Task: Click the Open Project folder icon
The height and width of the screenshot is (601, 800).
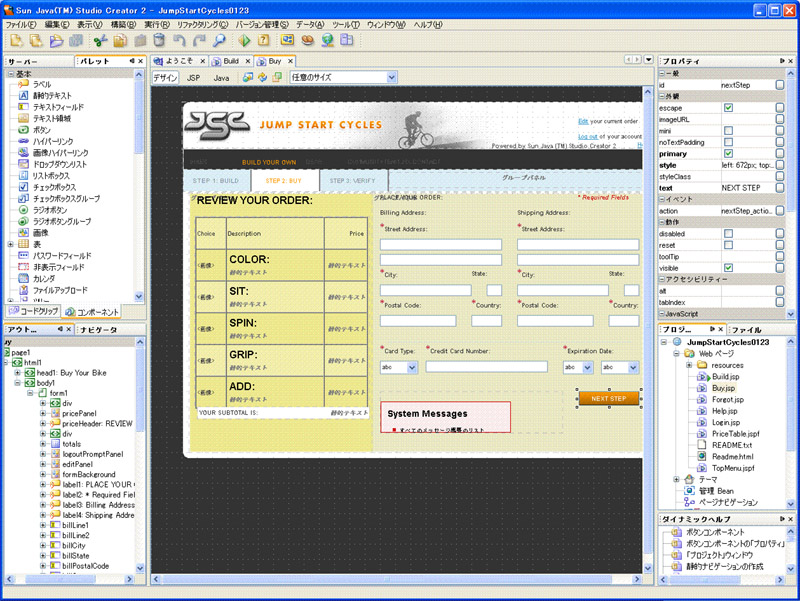Action: [x=56, y=41]
